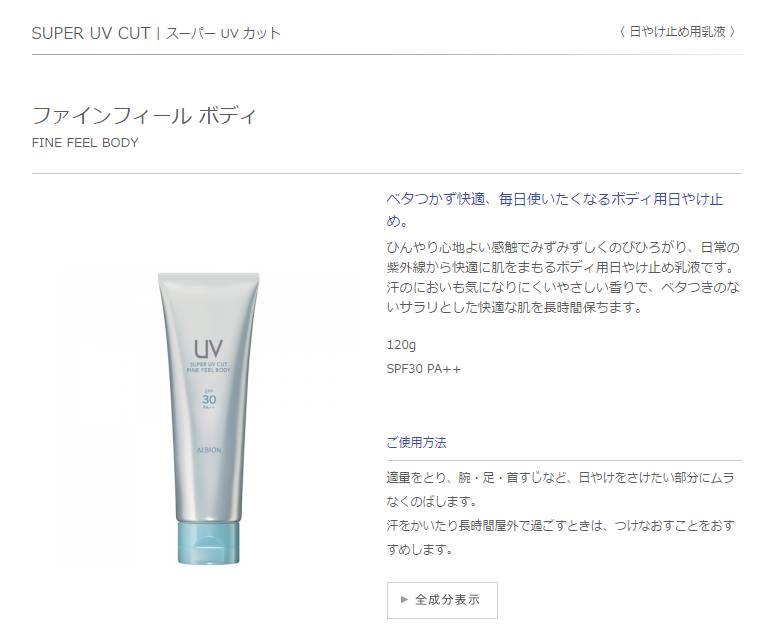Click the left bracket beside 日やけ止め用乳液
Screen dimensions: 772x632
622,32
